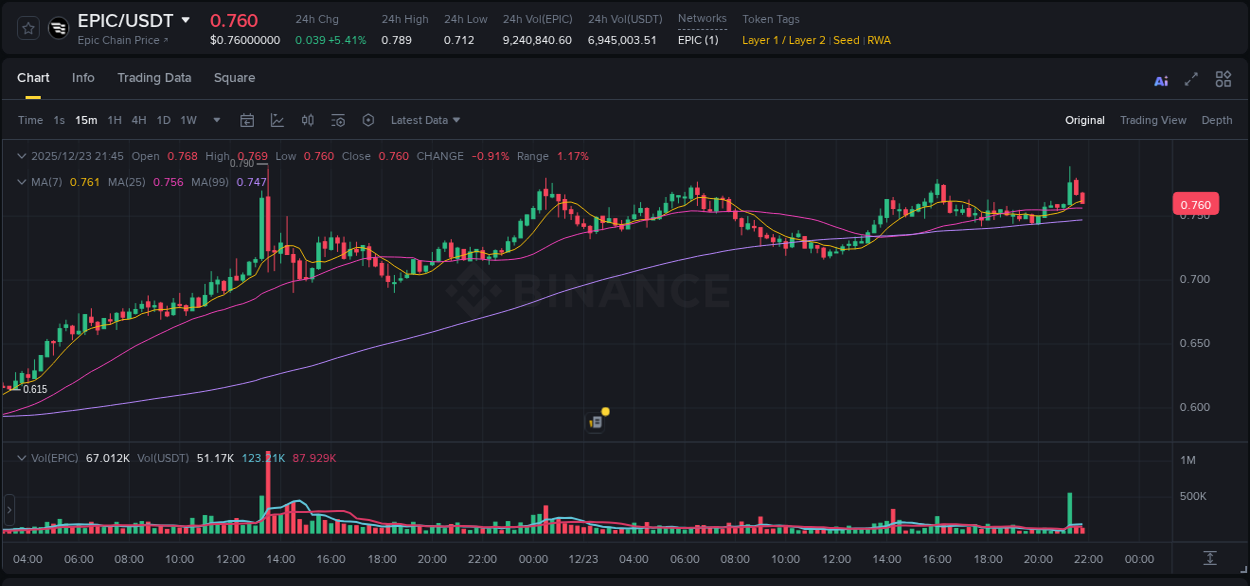Switch chart to Original mode
The image size is (1250, 586).
[1084, 120]
